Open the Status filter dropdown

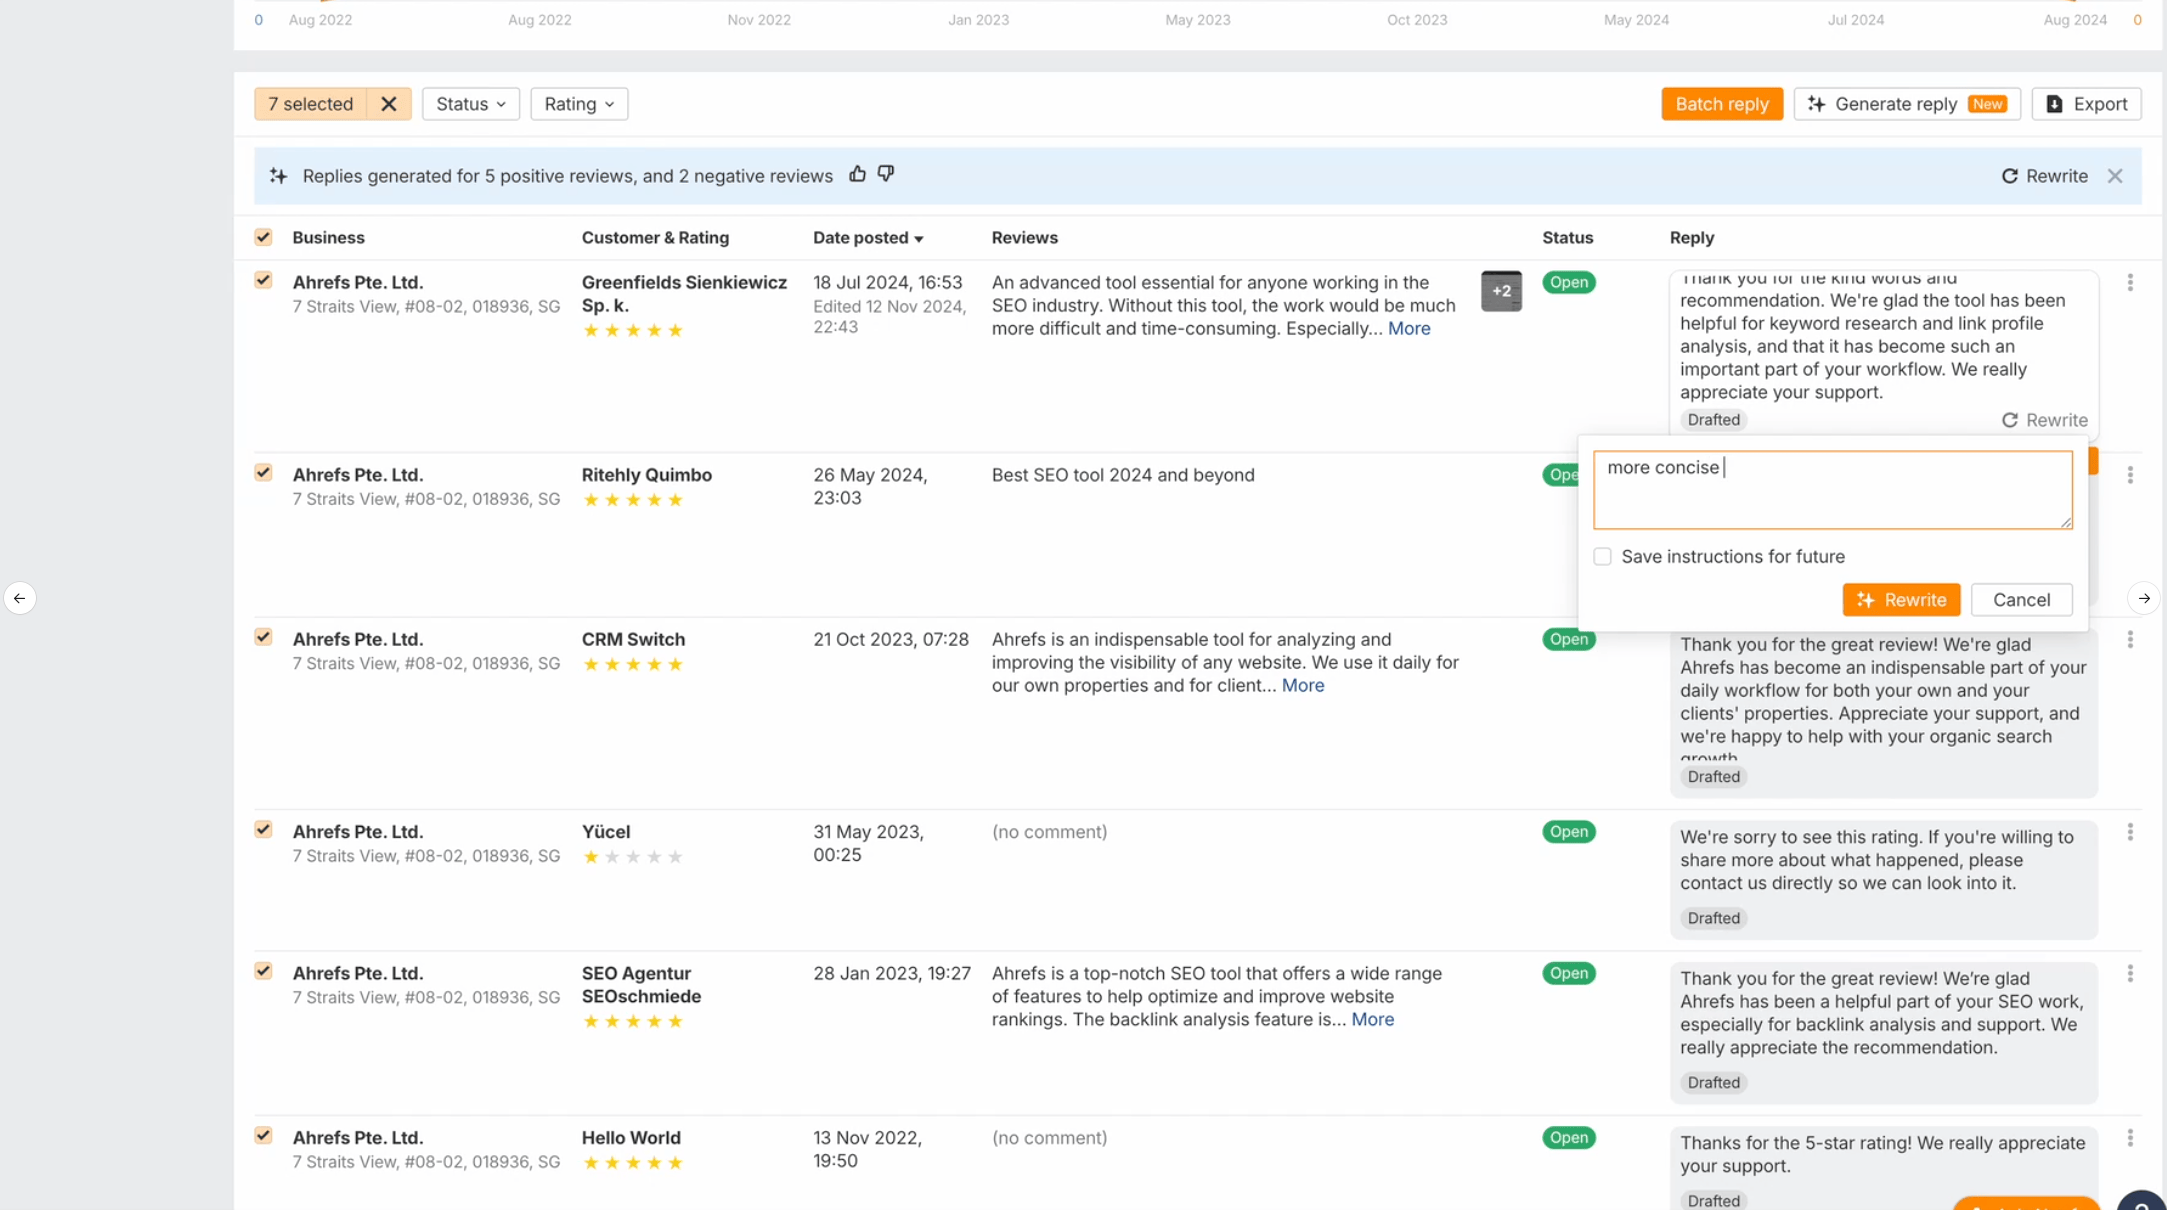click(471, 104)
